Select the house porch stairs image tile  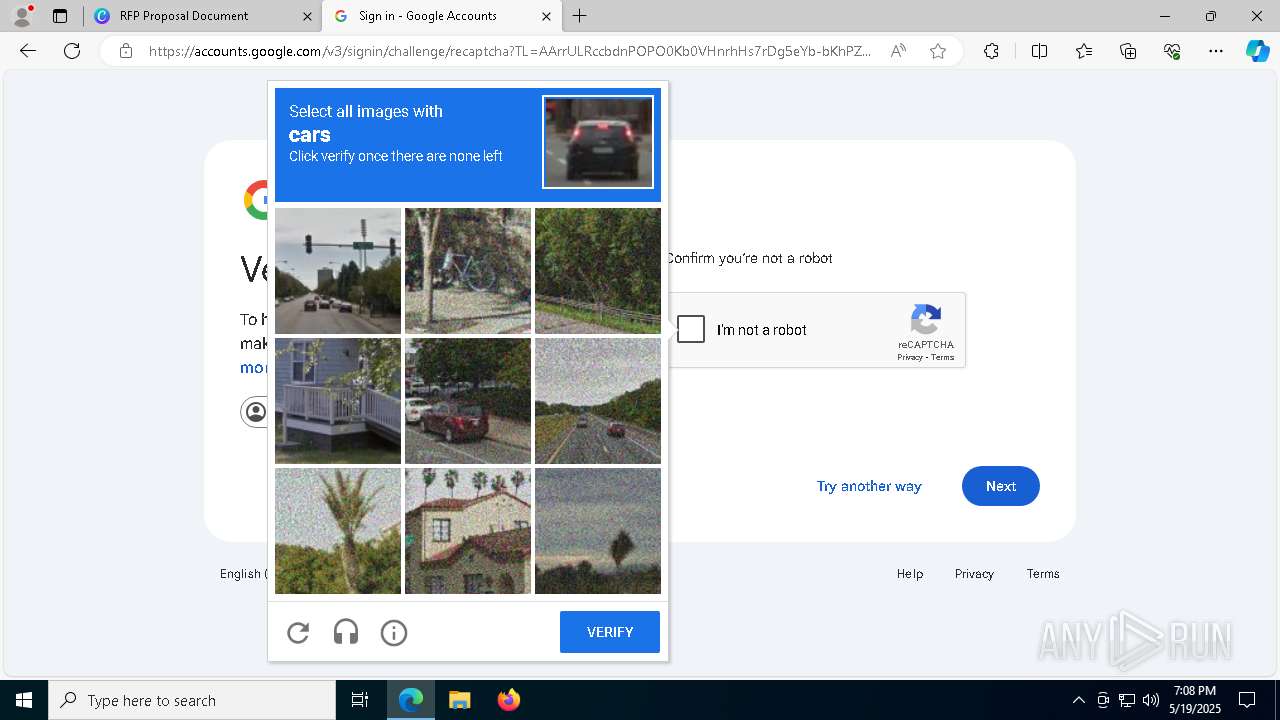(x=338, y=401)
